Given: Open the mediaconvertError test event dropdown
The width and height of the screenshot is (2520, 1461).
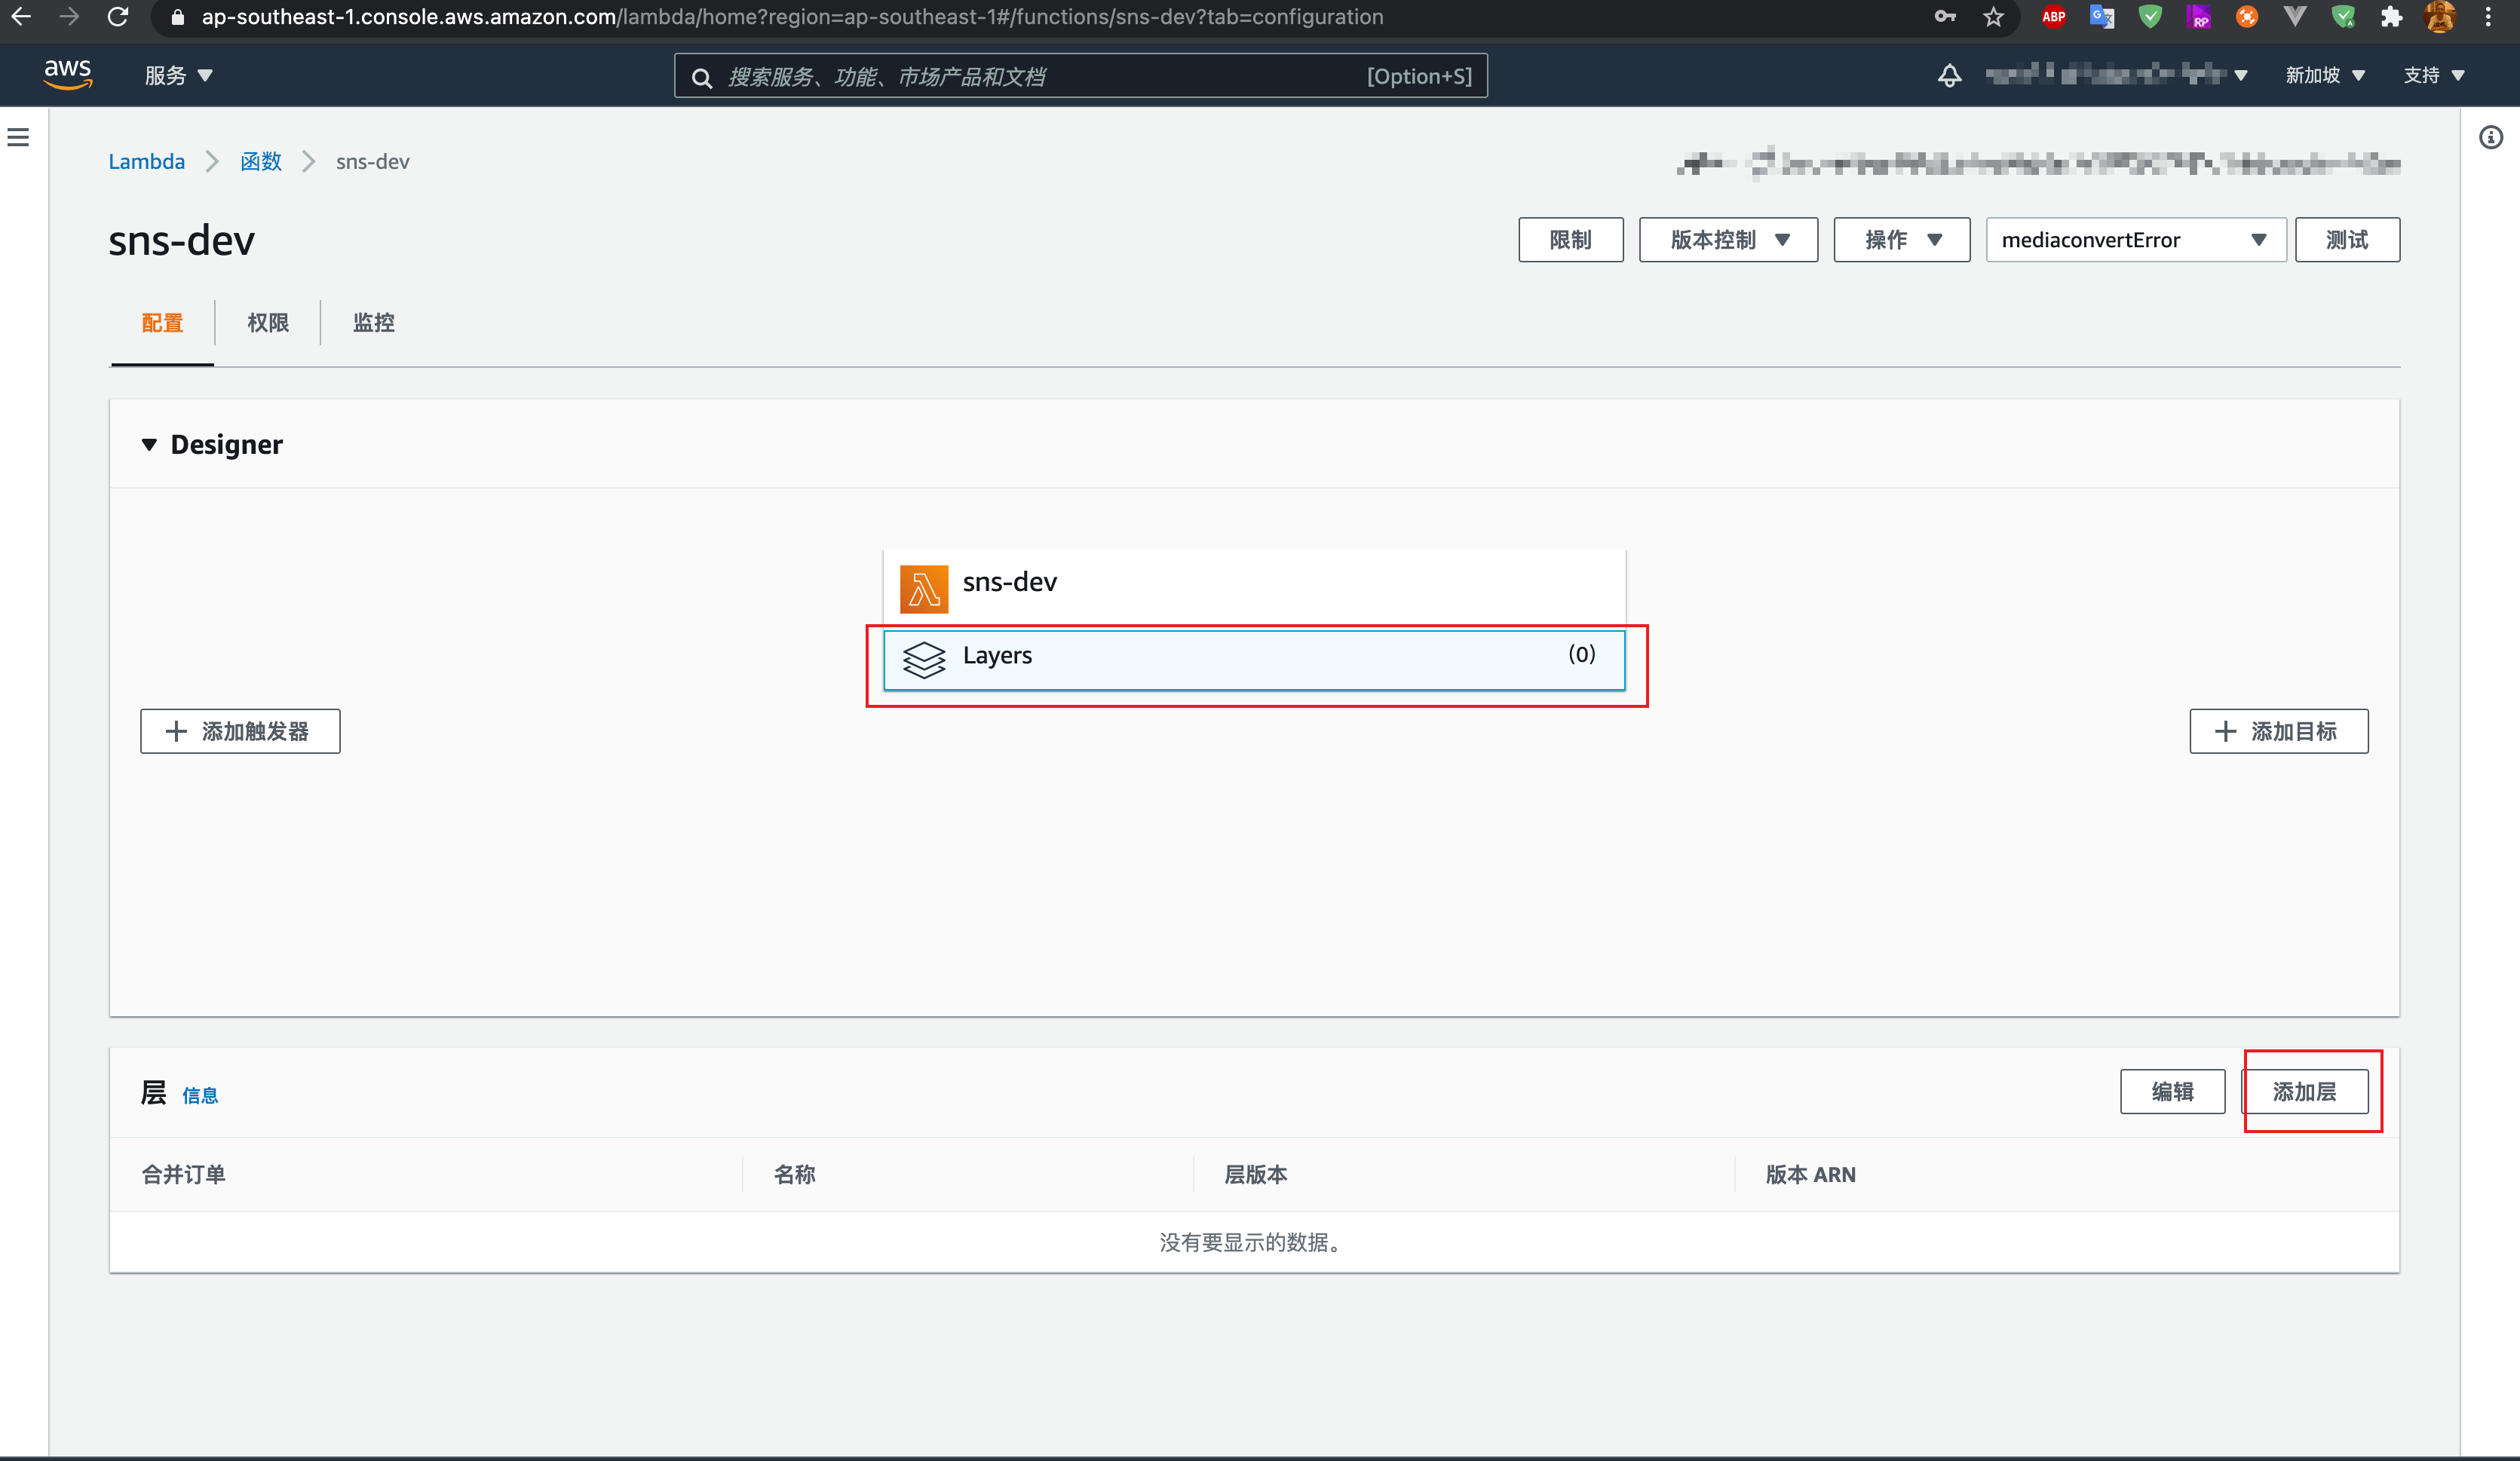Looking at the screenshot, I should coord(2135,239).
